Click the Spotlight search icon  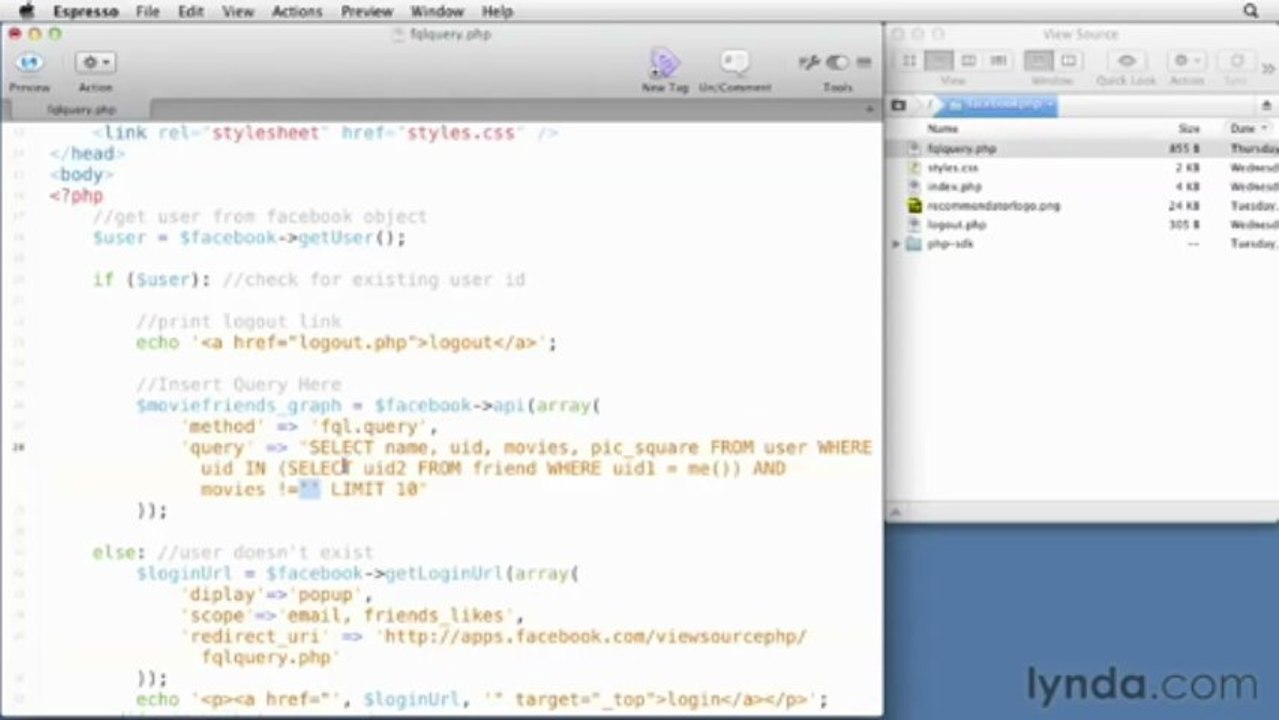(1250, 11)
